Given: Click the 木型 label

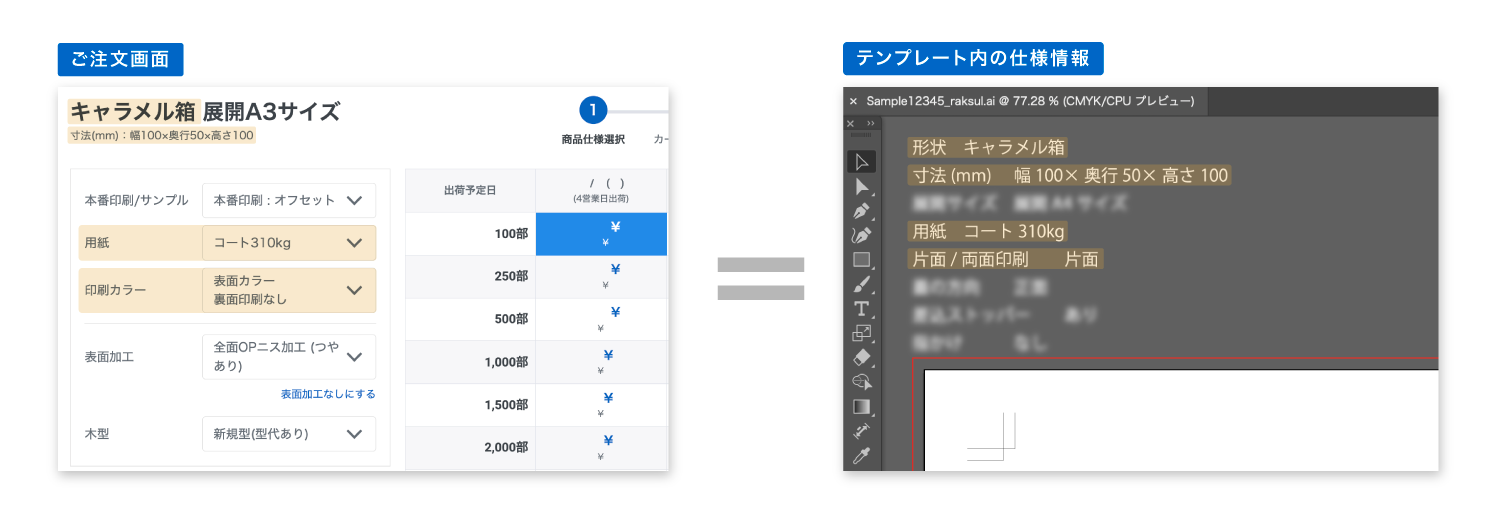Looking at the screenshot, I should (97, 434).
